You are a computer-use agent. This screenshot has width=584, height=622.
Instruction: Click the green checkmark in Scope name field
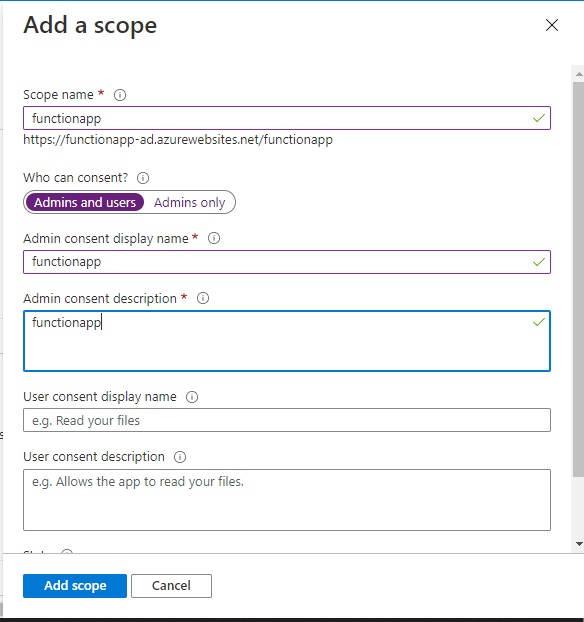point(539,118)
